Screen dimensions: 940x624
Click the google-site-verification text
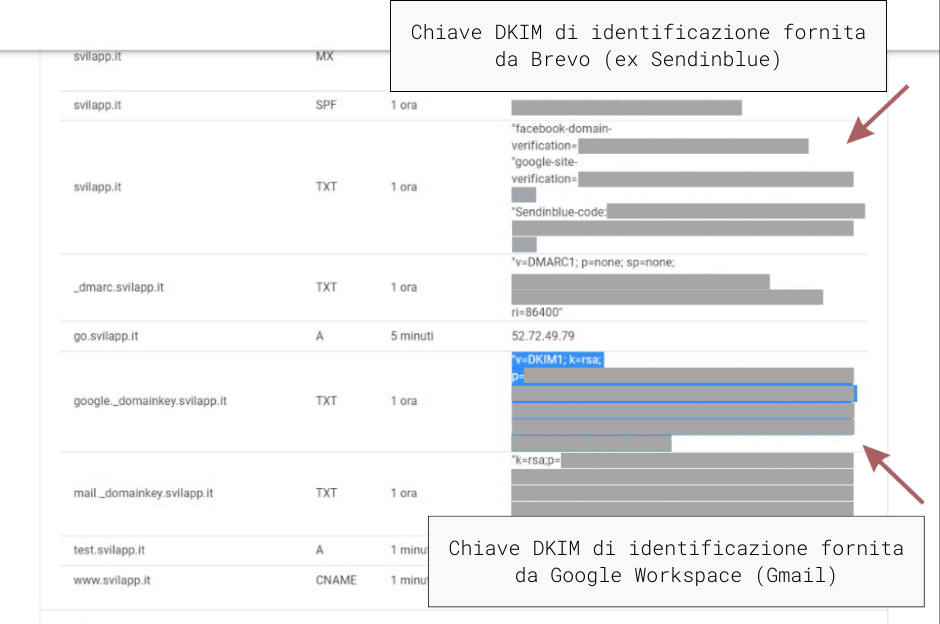click(545, 161)
